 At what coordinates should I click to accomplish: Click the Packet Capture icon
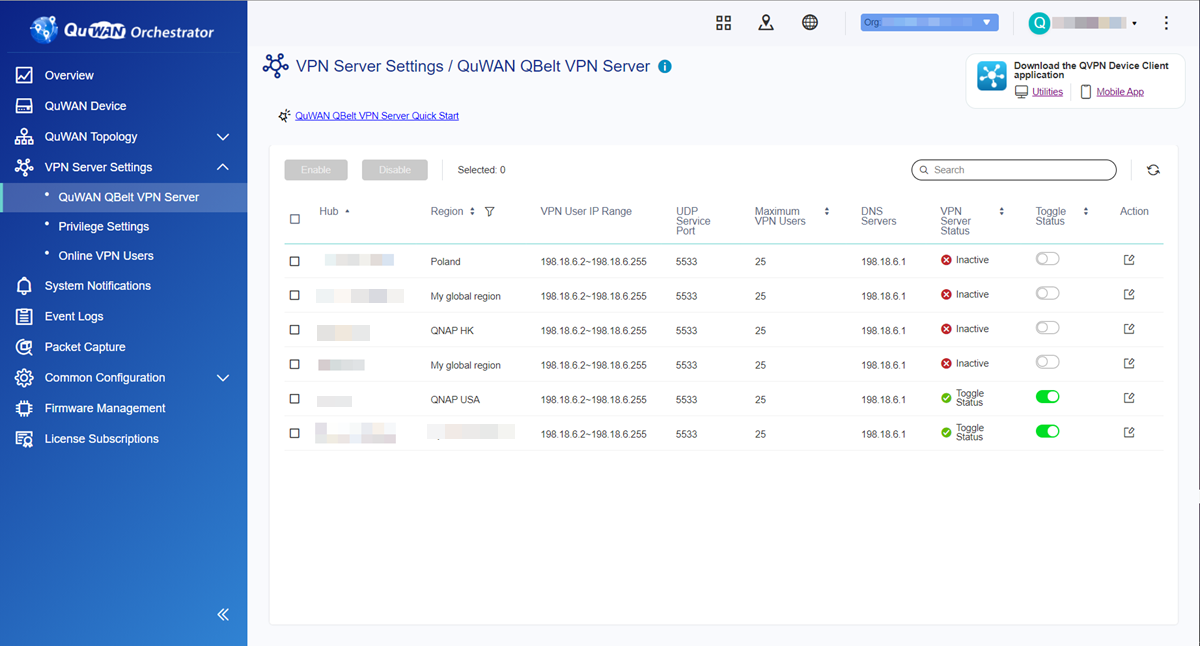[x=24, y=347]
